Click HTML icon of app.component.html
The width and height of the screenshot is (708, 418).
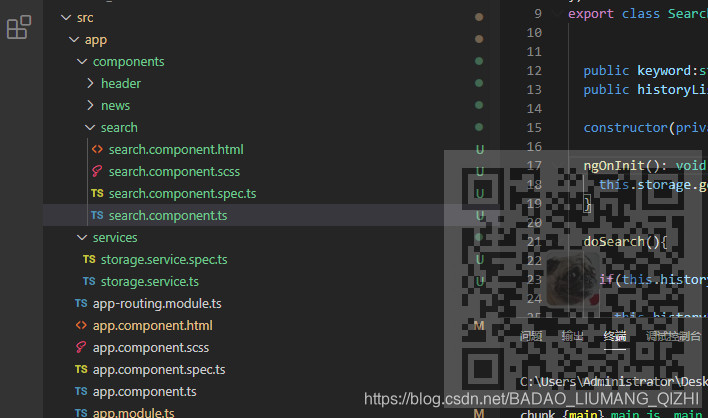click(x=81, y=325)
